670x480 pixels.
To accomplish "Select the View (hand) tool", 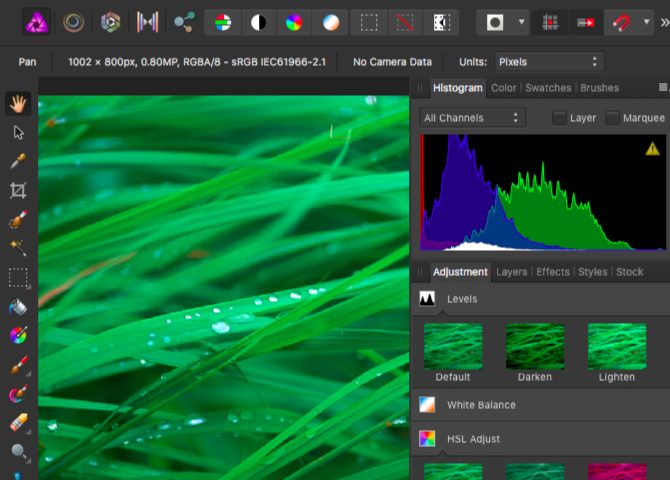I will (x=18, y=102).
